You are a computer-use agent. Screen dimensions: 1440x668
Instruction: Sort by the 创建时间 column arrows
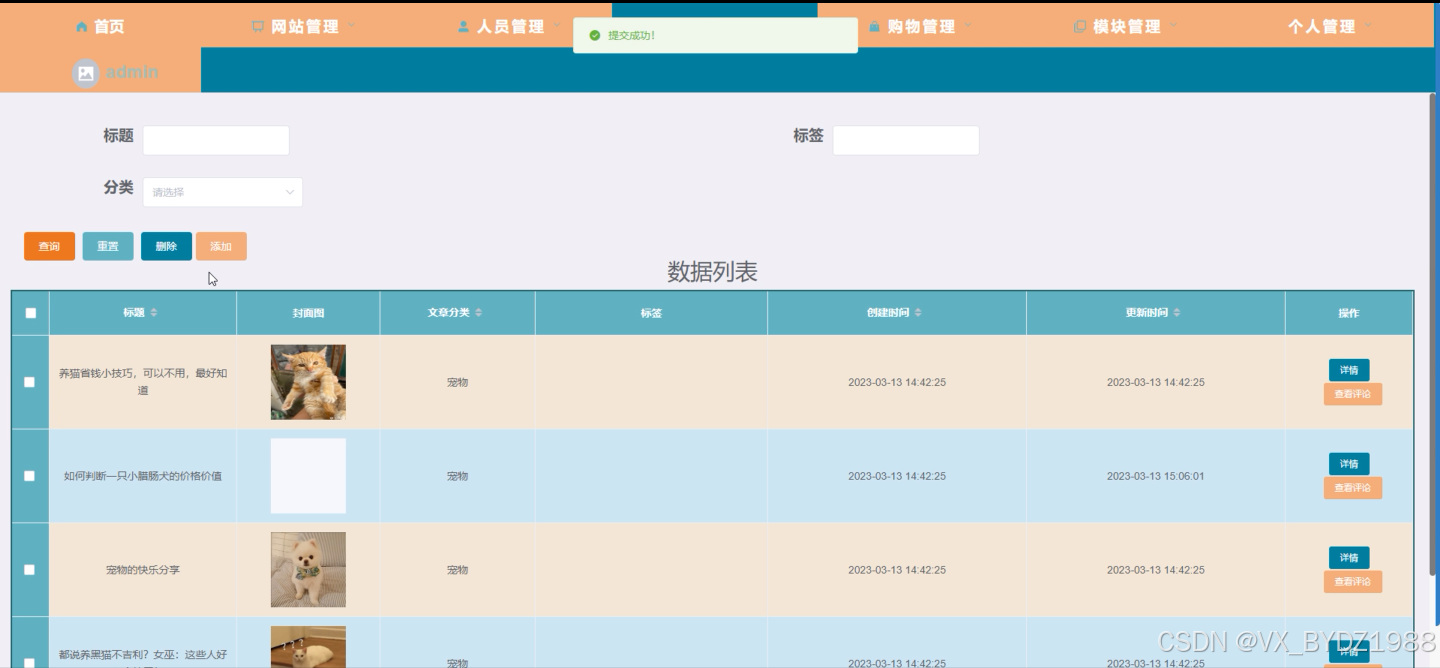918,313
